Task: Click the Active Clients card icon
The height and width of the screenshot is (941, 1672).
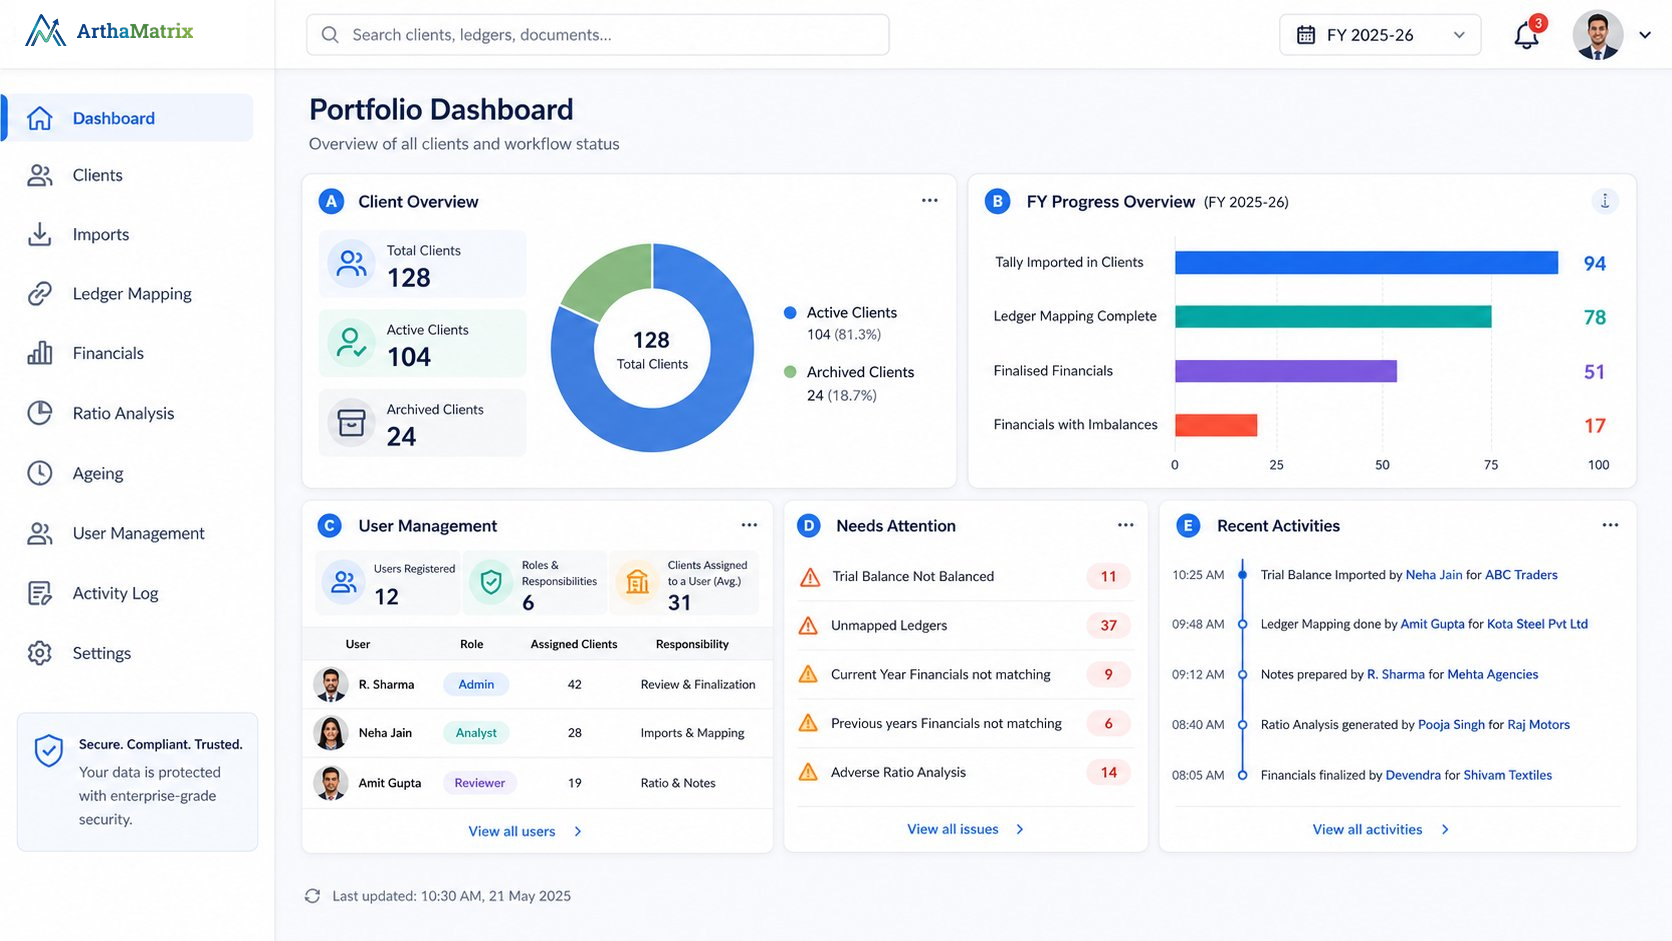Action: [352, 343]
